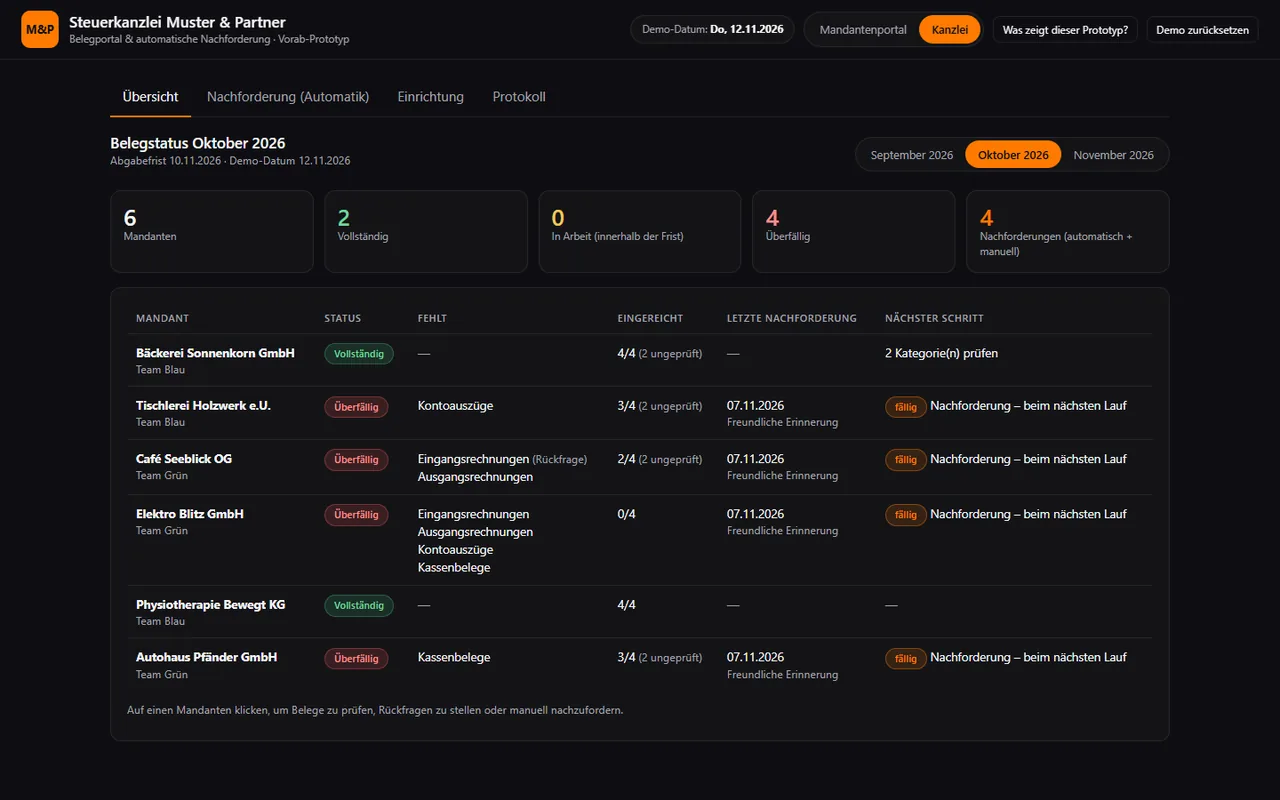The width and height of the screenshot is (1280, 800).
Task: Click Überfällig badge for Autohaus Pfänder
Action: [x=356, y=659]
